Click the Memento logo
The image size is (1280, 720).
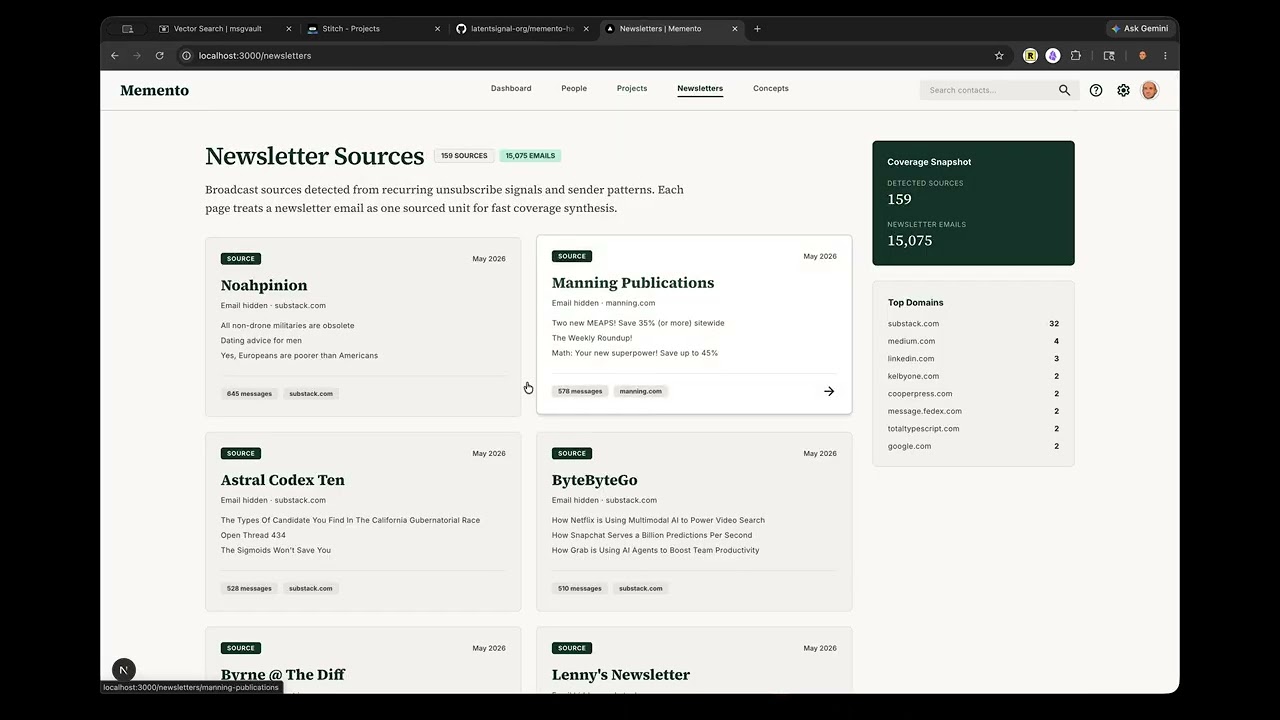[155, 90]
